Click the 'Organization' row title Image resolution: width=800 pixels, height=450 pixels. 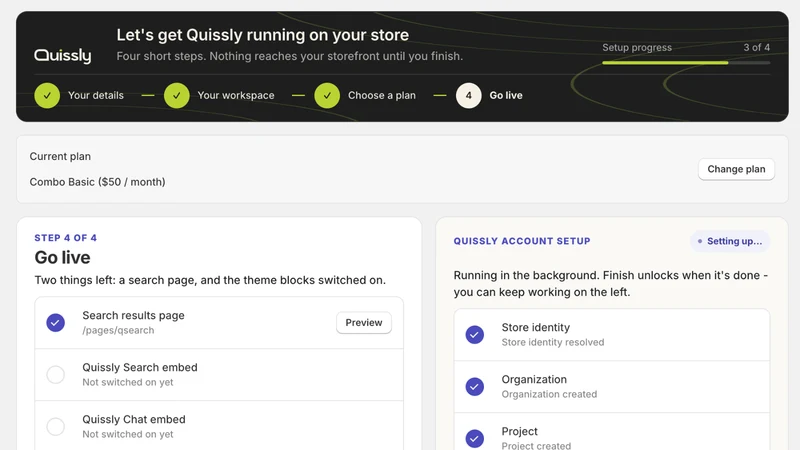[534, 380]
